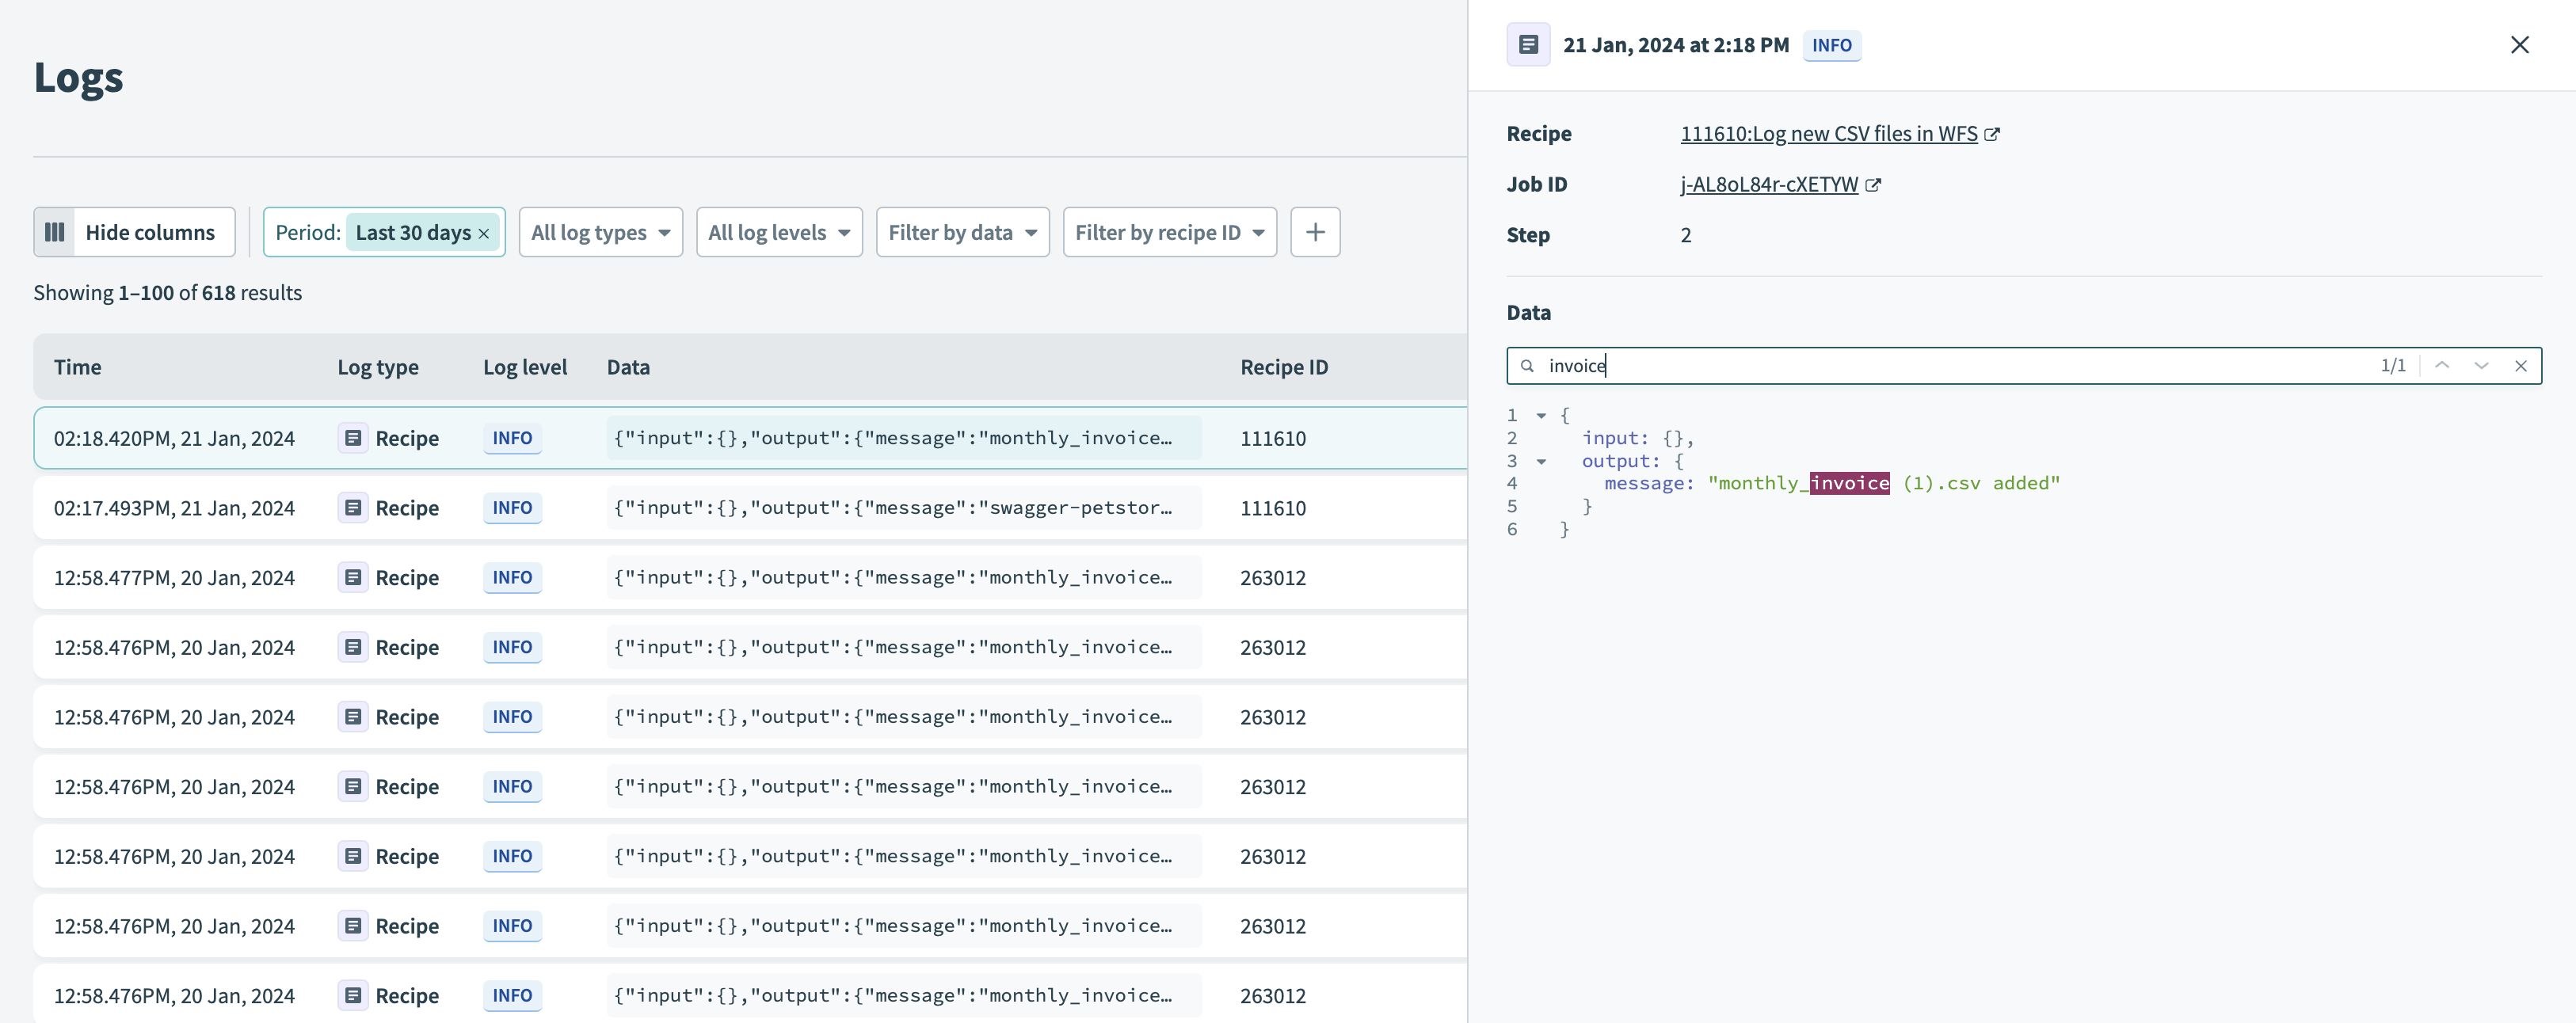Click the plus icon to add another filter
This screenshot has width=2576, height=1023.
point(1314,231)
